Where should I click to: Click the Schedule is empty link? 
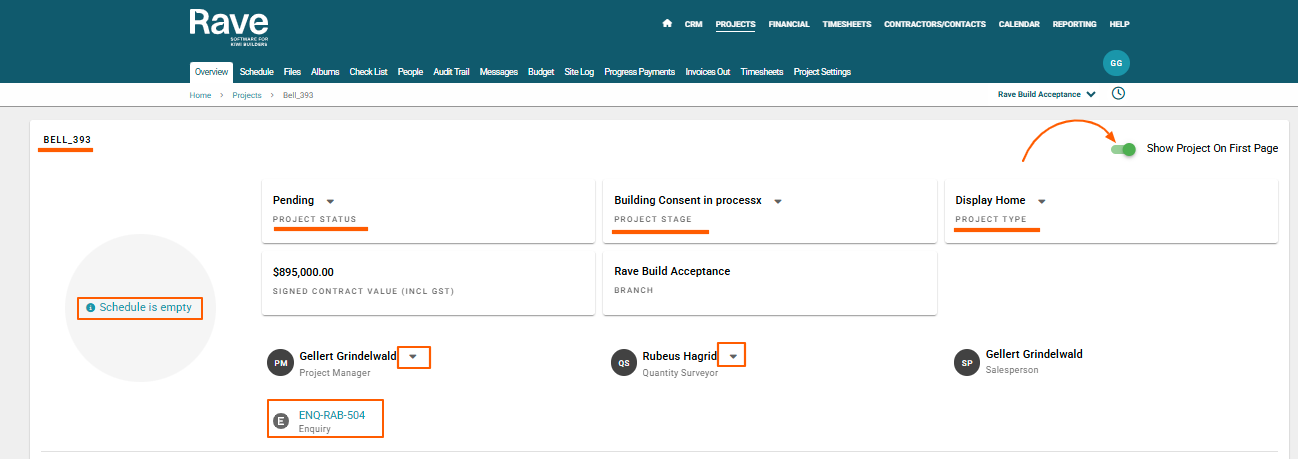point(145,308)
